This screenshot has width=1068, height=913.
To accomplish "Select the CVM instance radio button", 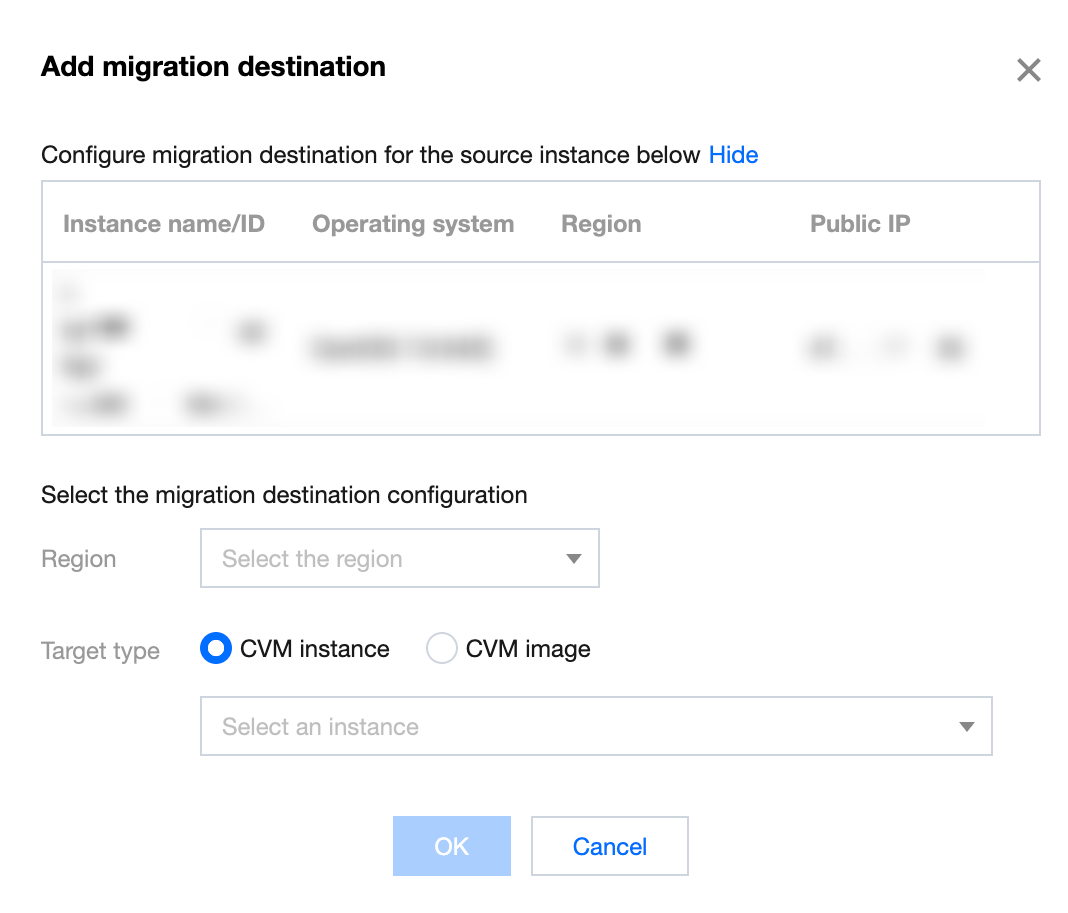I will point(216,649).
